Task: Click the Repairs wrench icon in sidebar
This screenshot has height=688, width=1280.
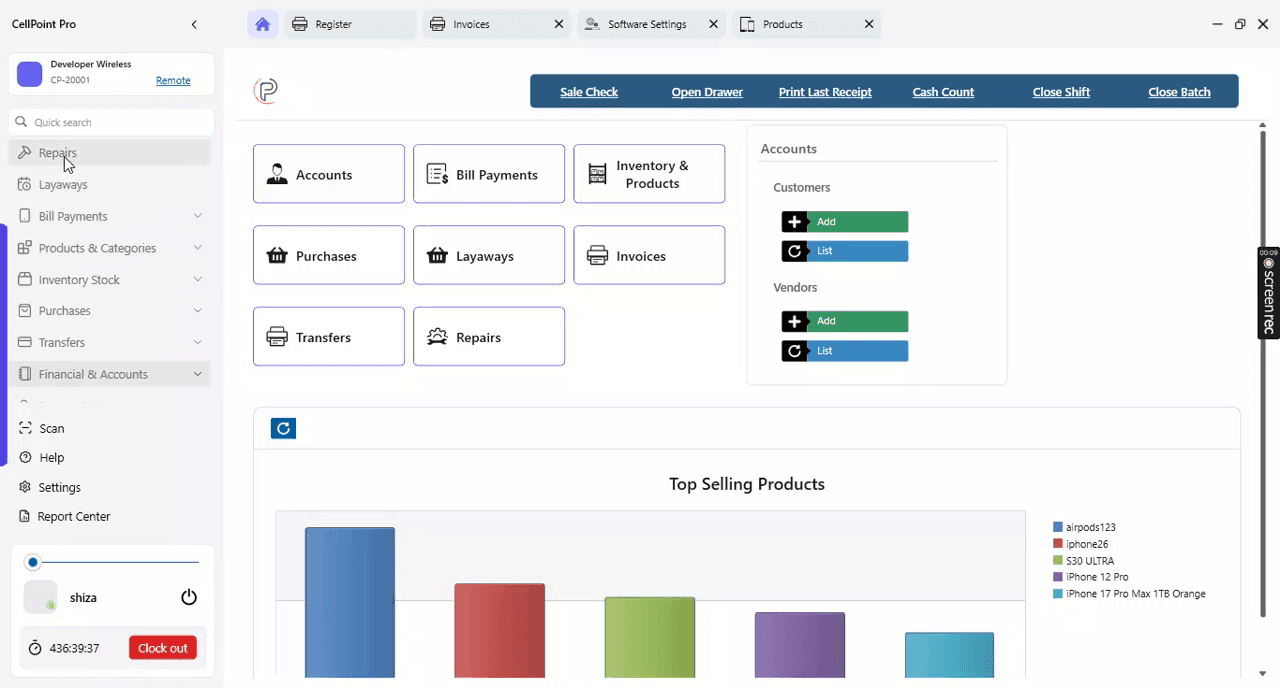Action: point(24,153)
